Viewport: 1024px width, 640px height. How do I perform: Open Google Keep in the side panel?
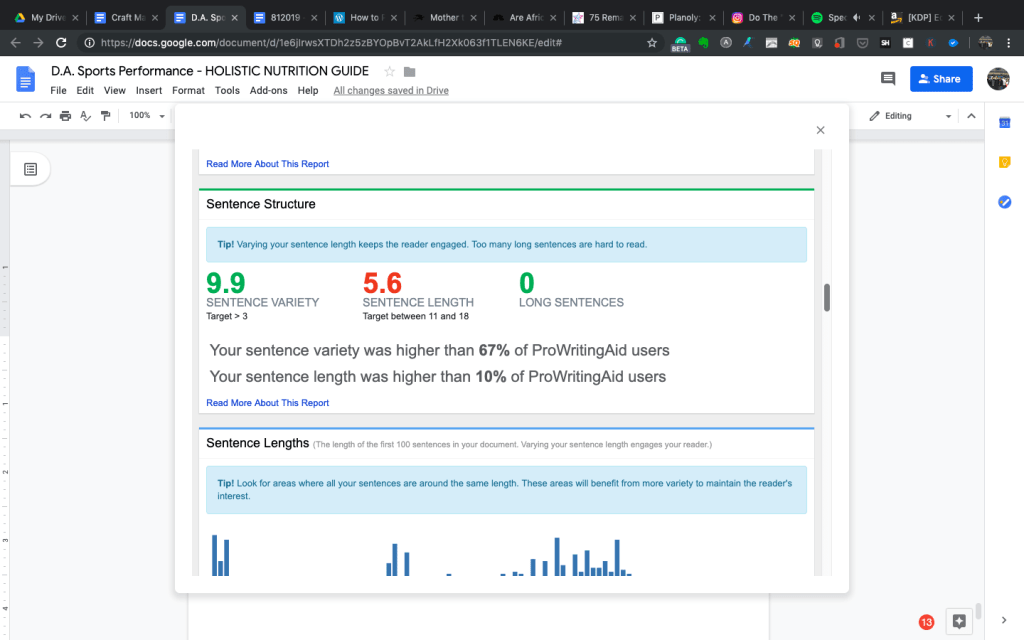1005,162
